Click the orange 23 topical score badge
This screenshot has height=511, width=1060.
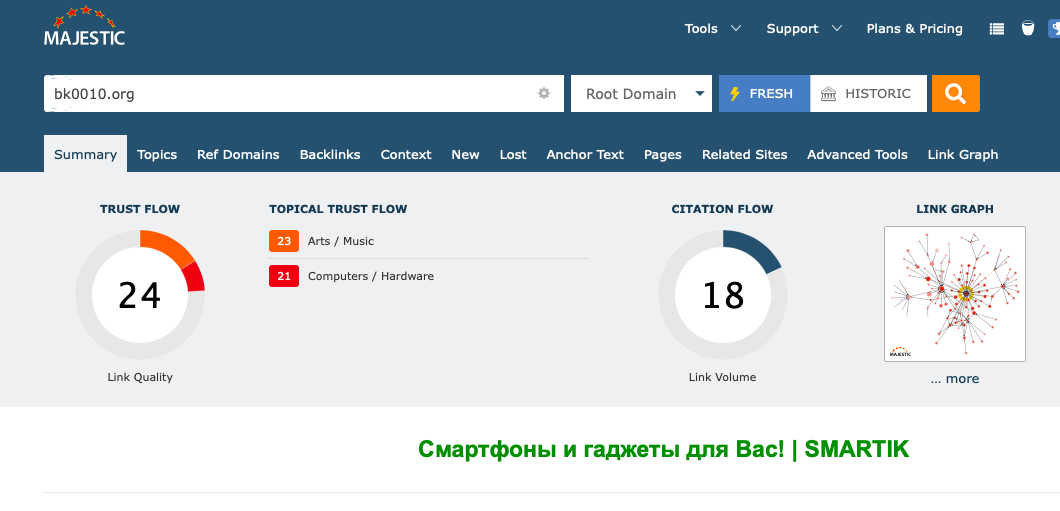coord(284,241)
